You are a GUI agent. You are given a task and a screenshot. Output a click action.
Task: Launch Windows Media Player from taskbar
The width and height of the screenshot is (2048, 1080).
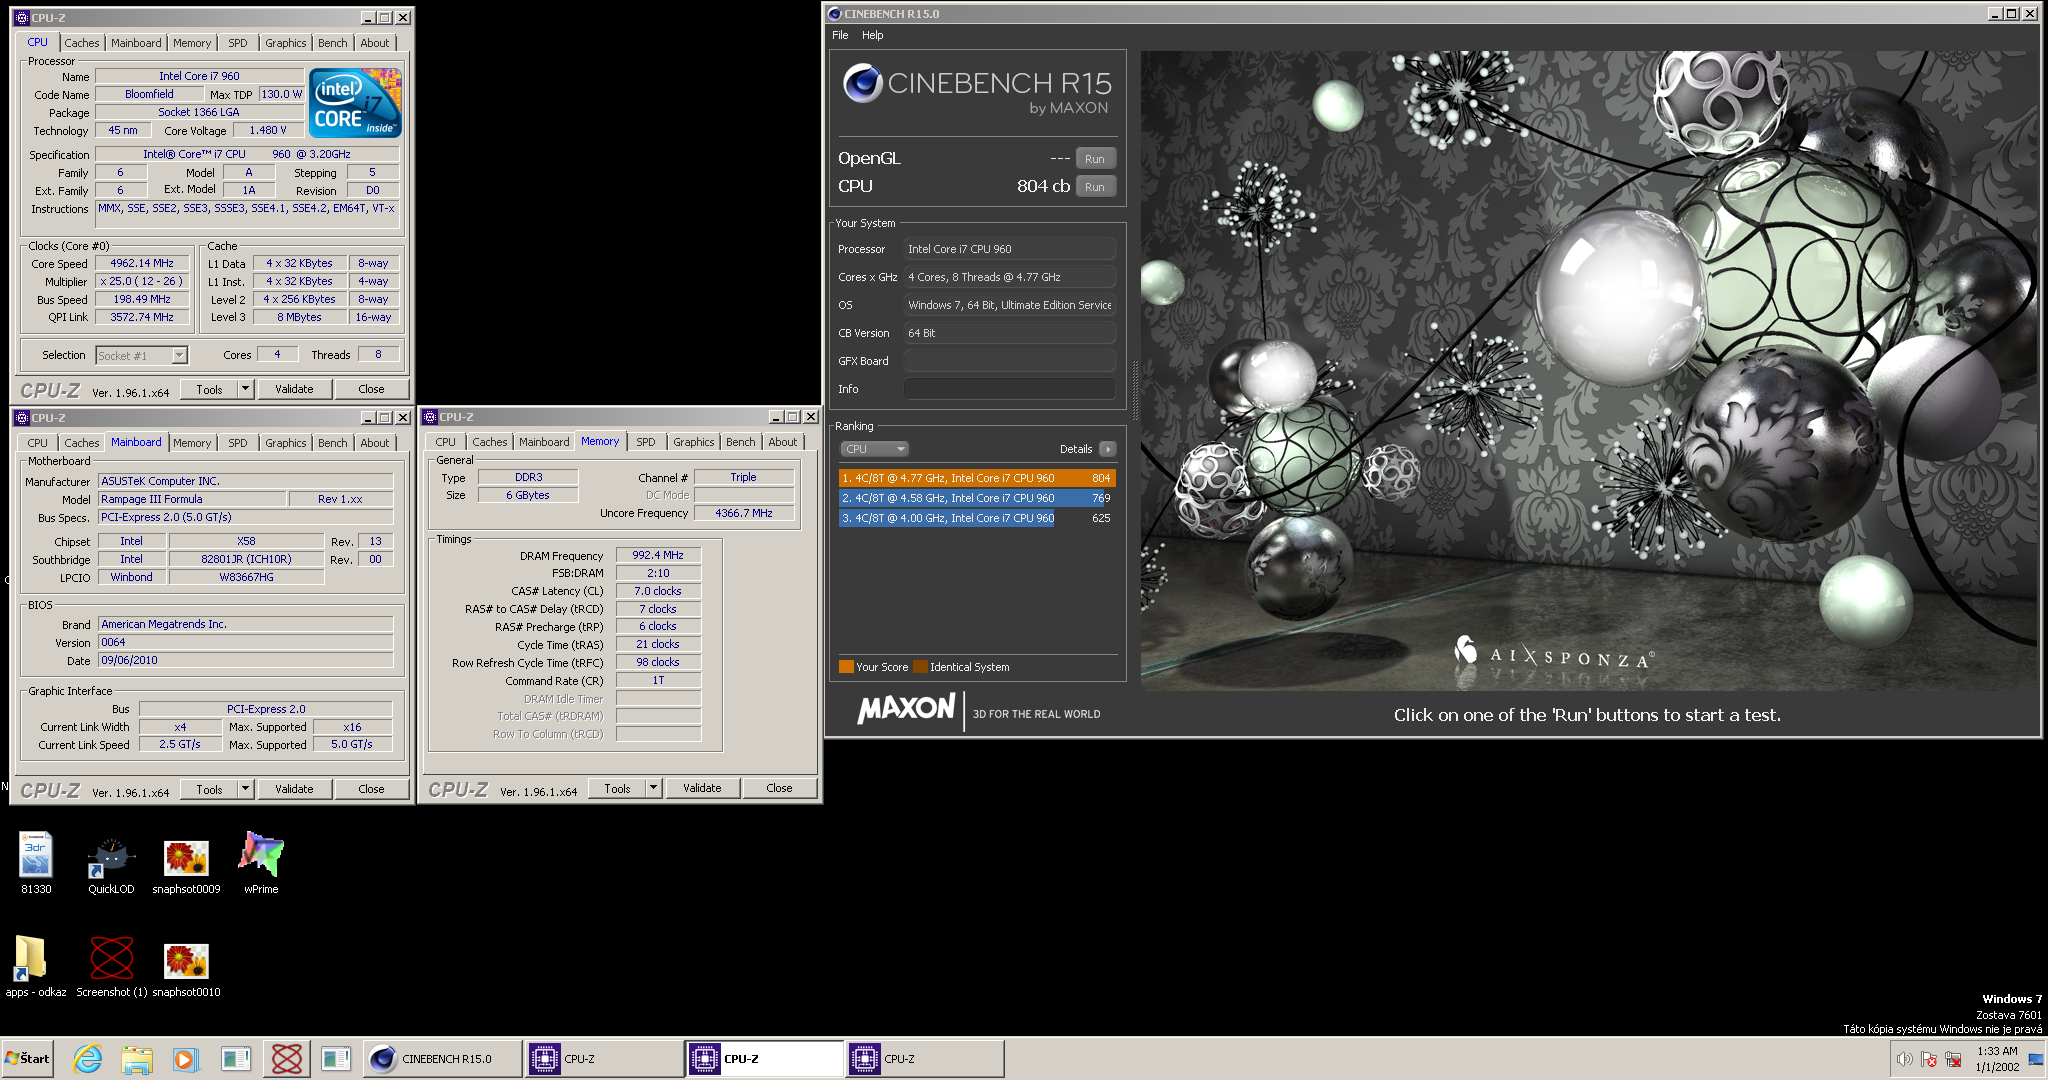point(185,1059)
